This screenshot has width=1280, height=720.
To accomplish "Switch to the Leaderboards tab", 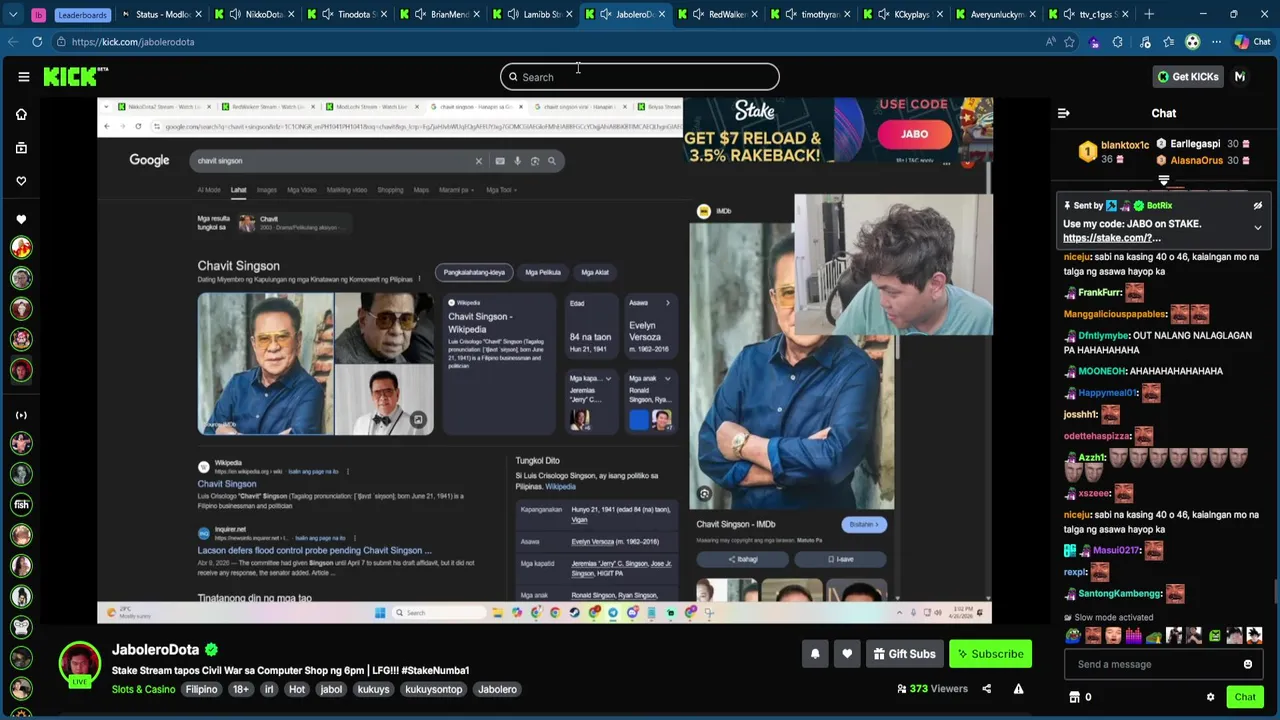I will pos(81,14).
